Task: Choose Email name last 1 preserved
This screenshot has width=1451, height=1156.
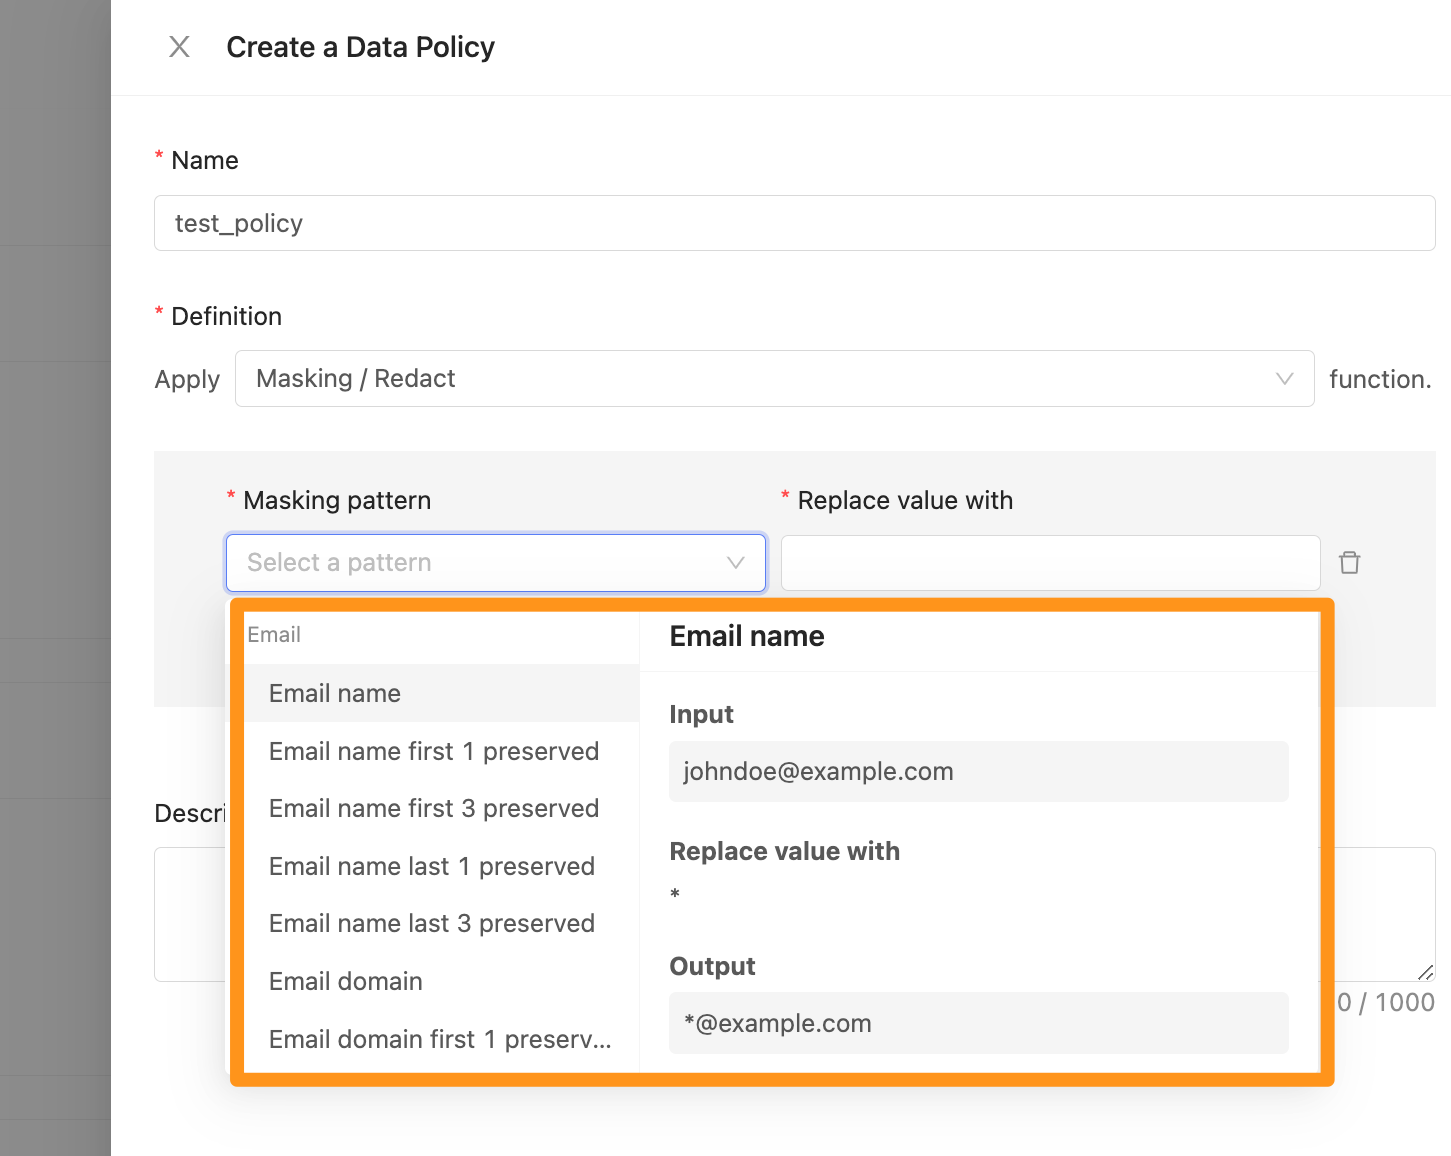Action: pos(442,866)
